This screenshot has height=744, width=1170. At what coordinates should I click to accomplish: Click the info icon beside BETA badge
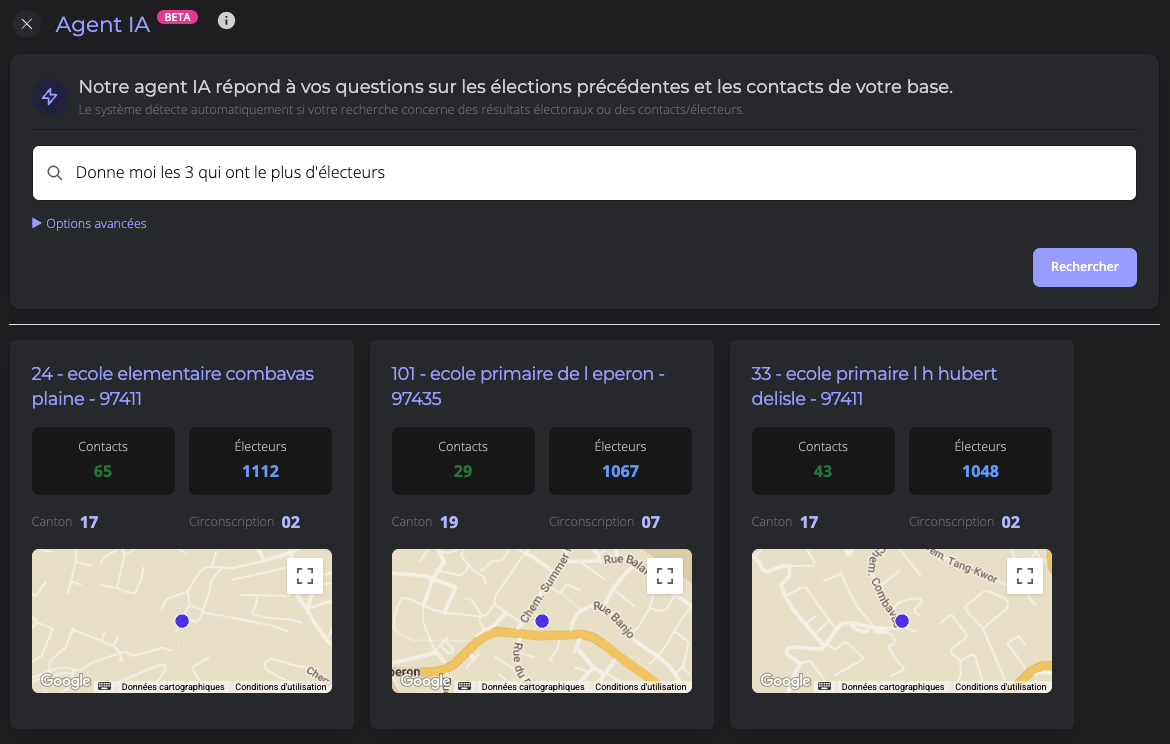click(x=227, y=21)
